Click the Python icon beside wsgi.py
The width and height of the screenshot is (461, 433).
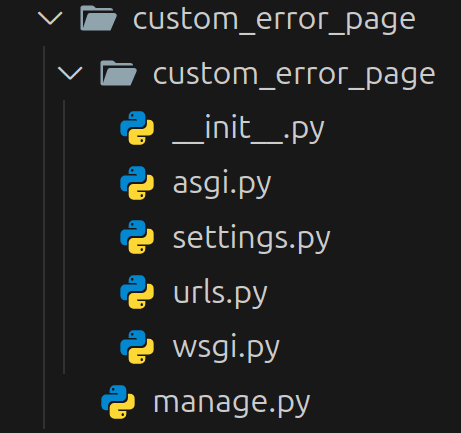tap(137, 347)
